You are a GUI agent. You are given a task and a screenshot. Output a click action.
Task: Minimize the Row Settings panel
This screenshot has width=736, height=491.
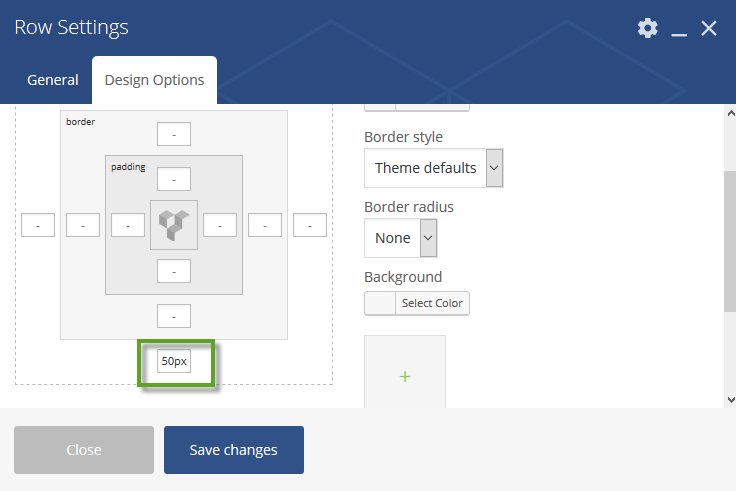coord(679,29)
